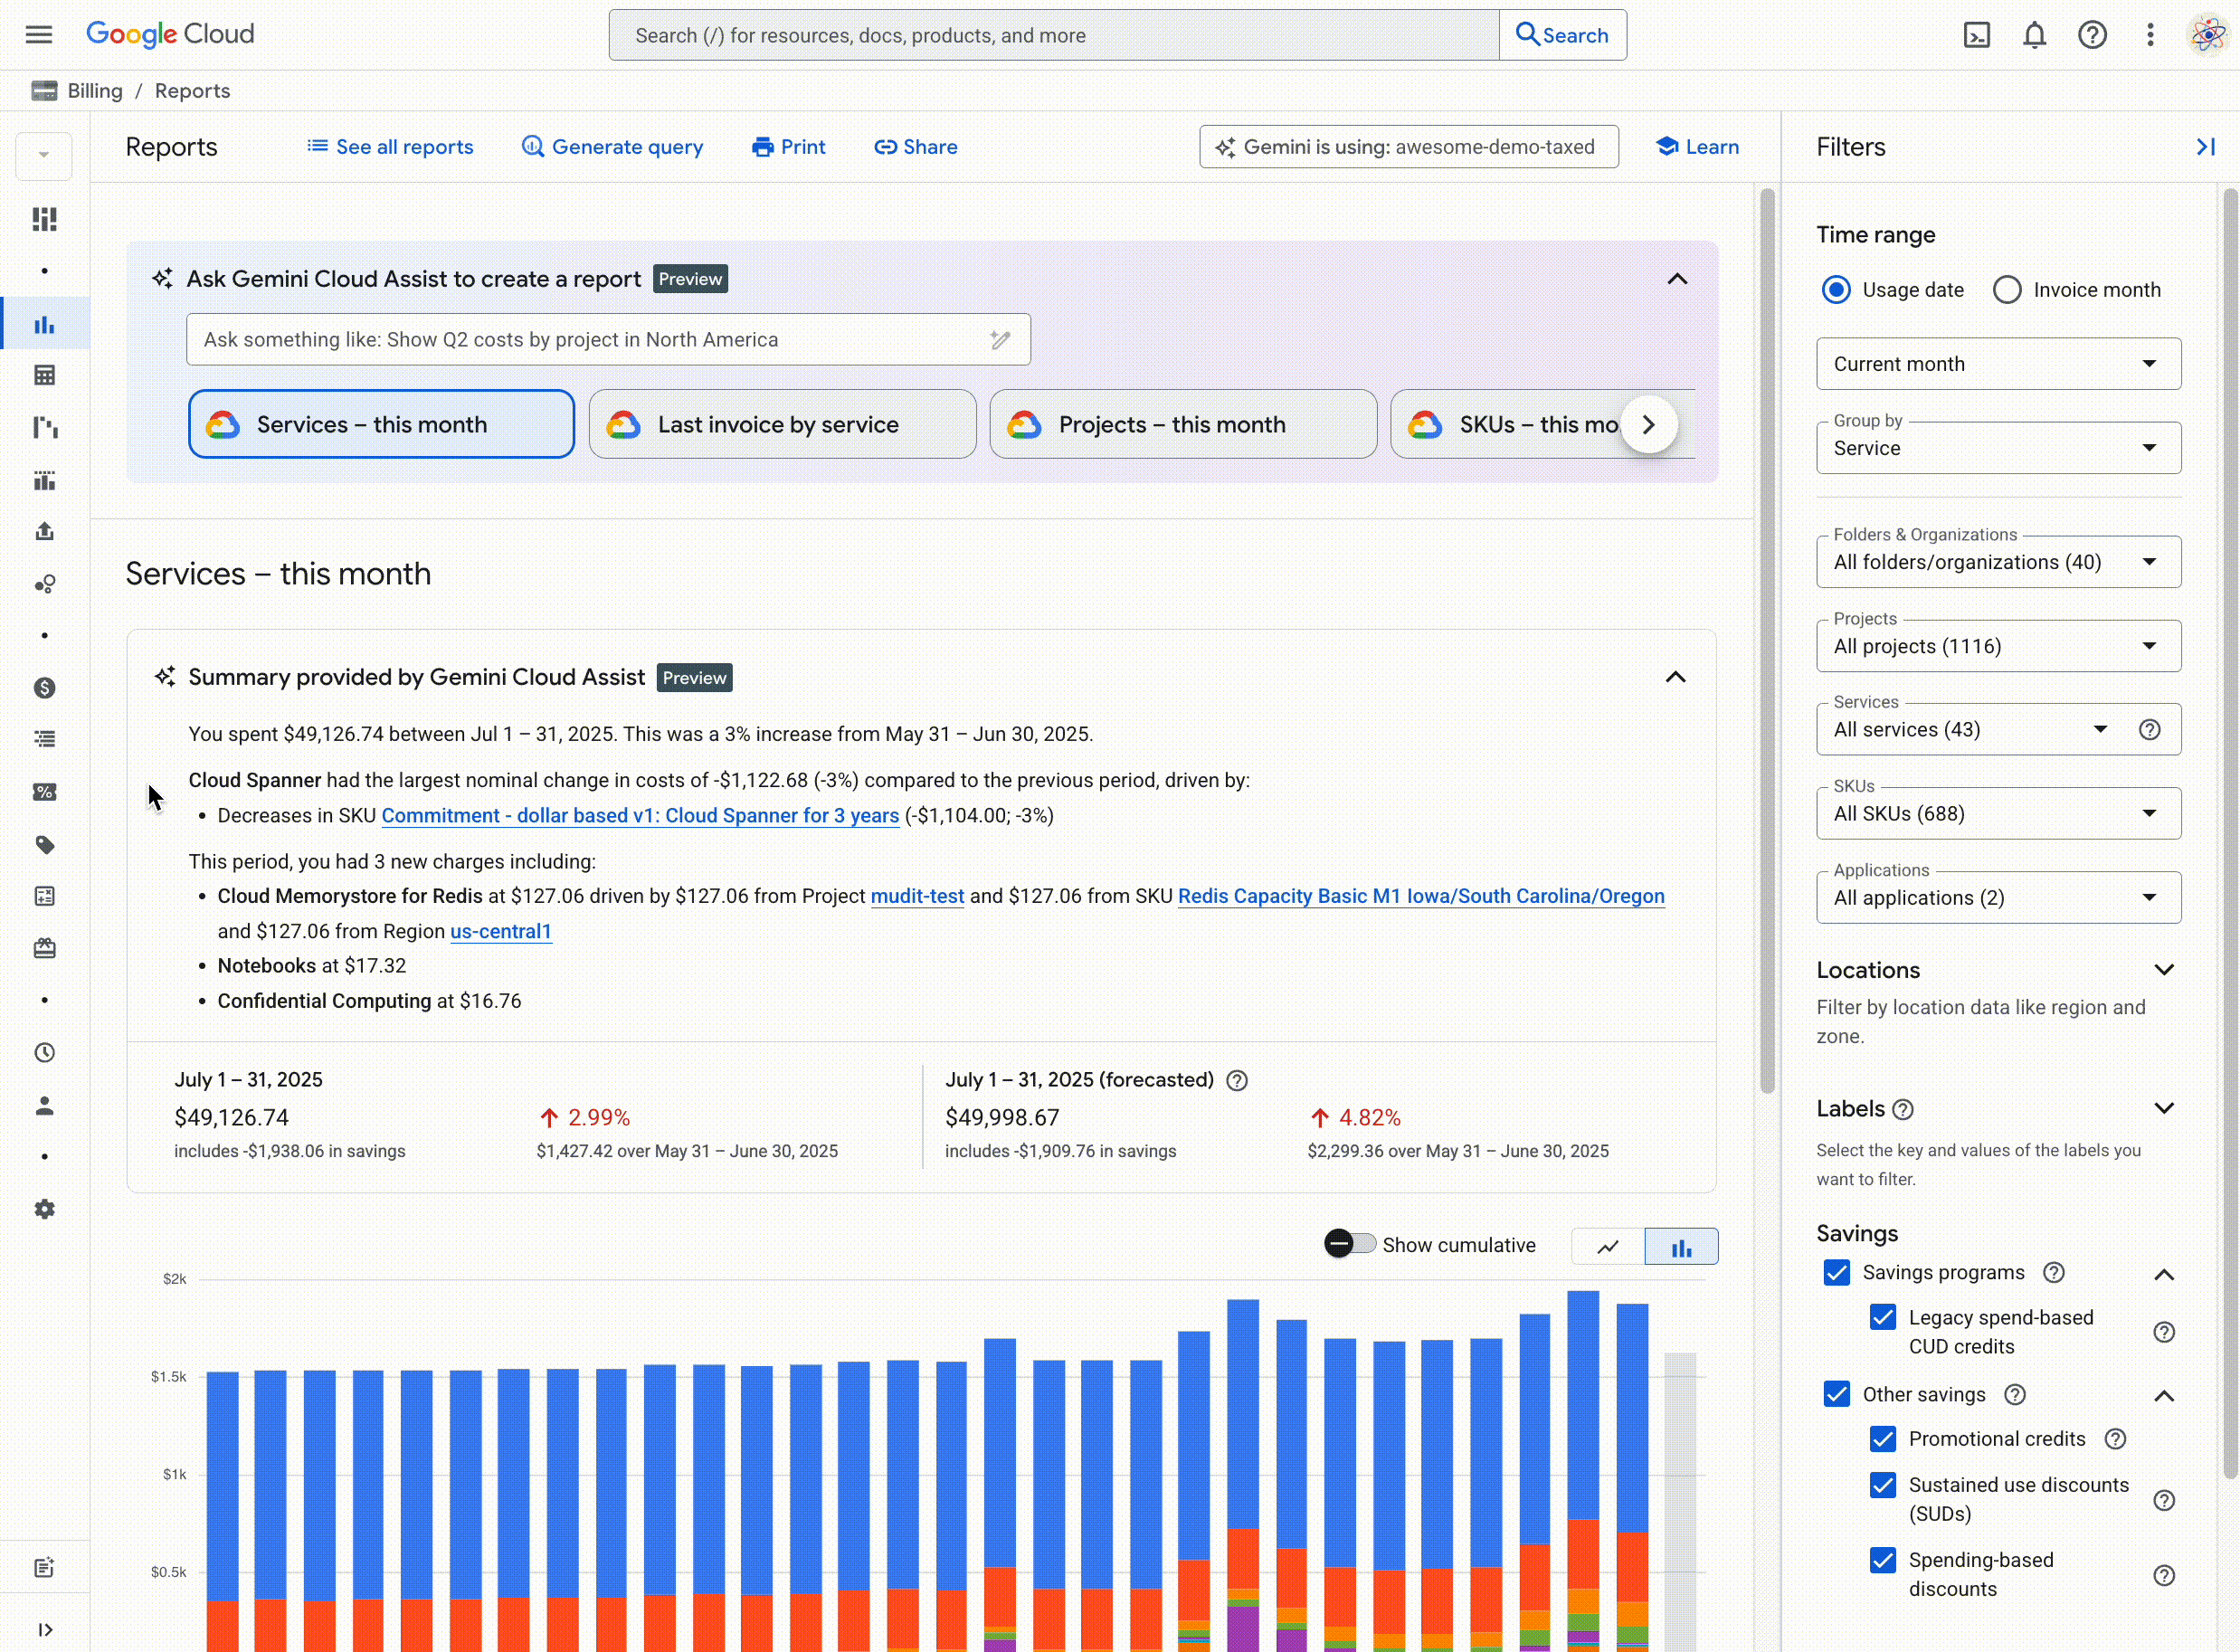Open the price tag Pricing sidebar icon
This screenshot has width=2240, height=1652.
click(x=44, y=845)
